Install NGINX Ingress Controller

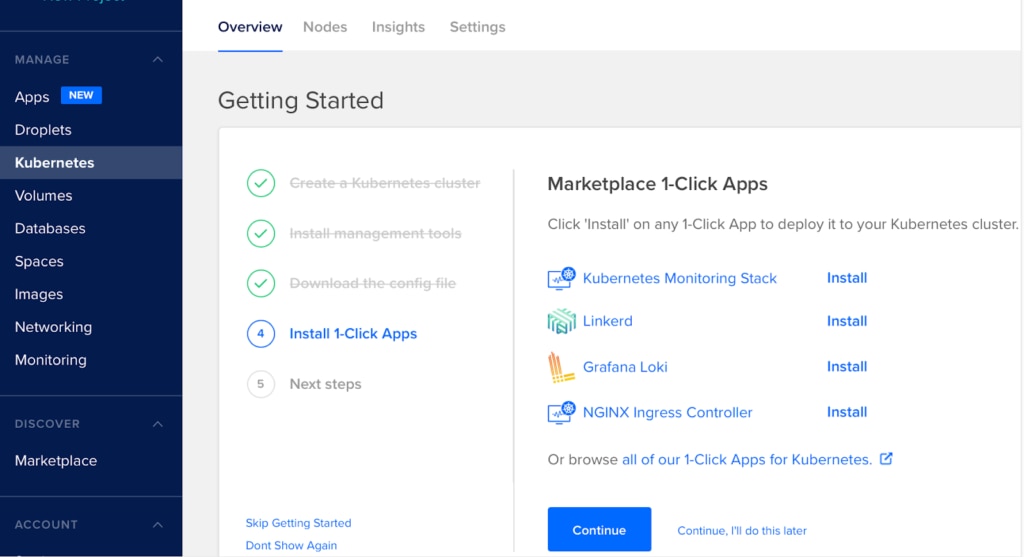click(847, 412)
